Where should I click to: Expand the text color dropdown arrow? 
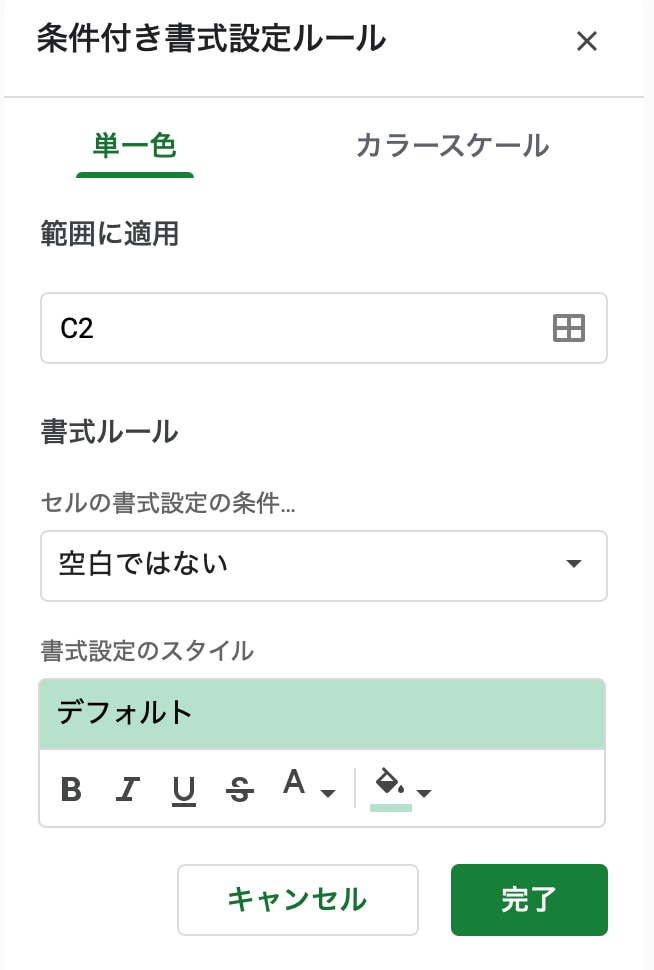click(x=329, y=793)
